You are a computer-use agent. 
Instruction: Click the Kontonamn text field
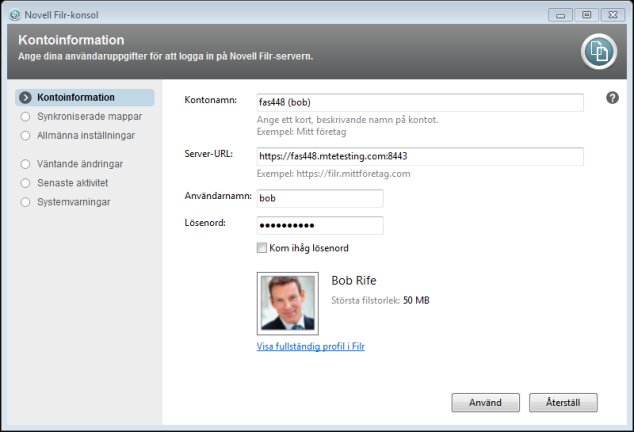(418, 103)
